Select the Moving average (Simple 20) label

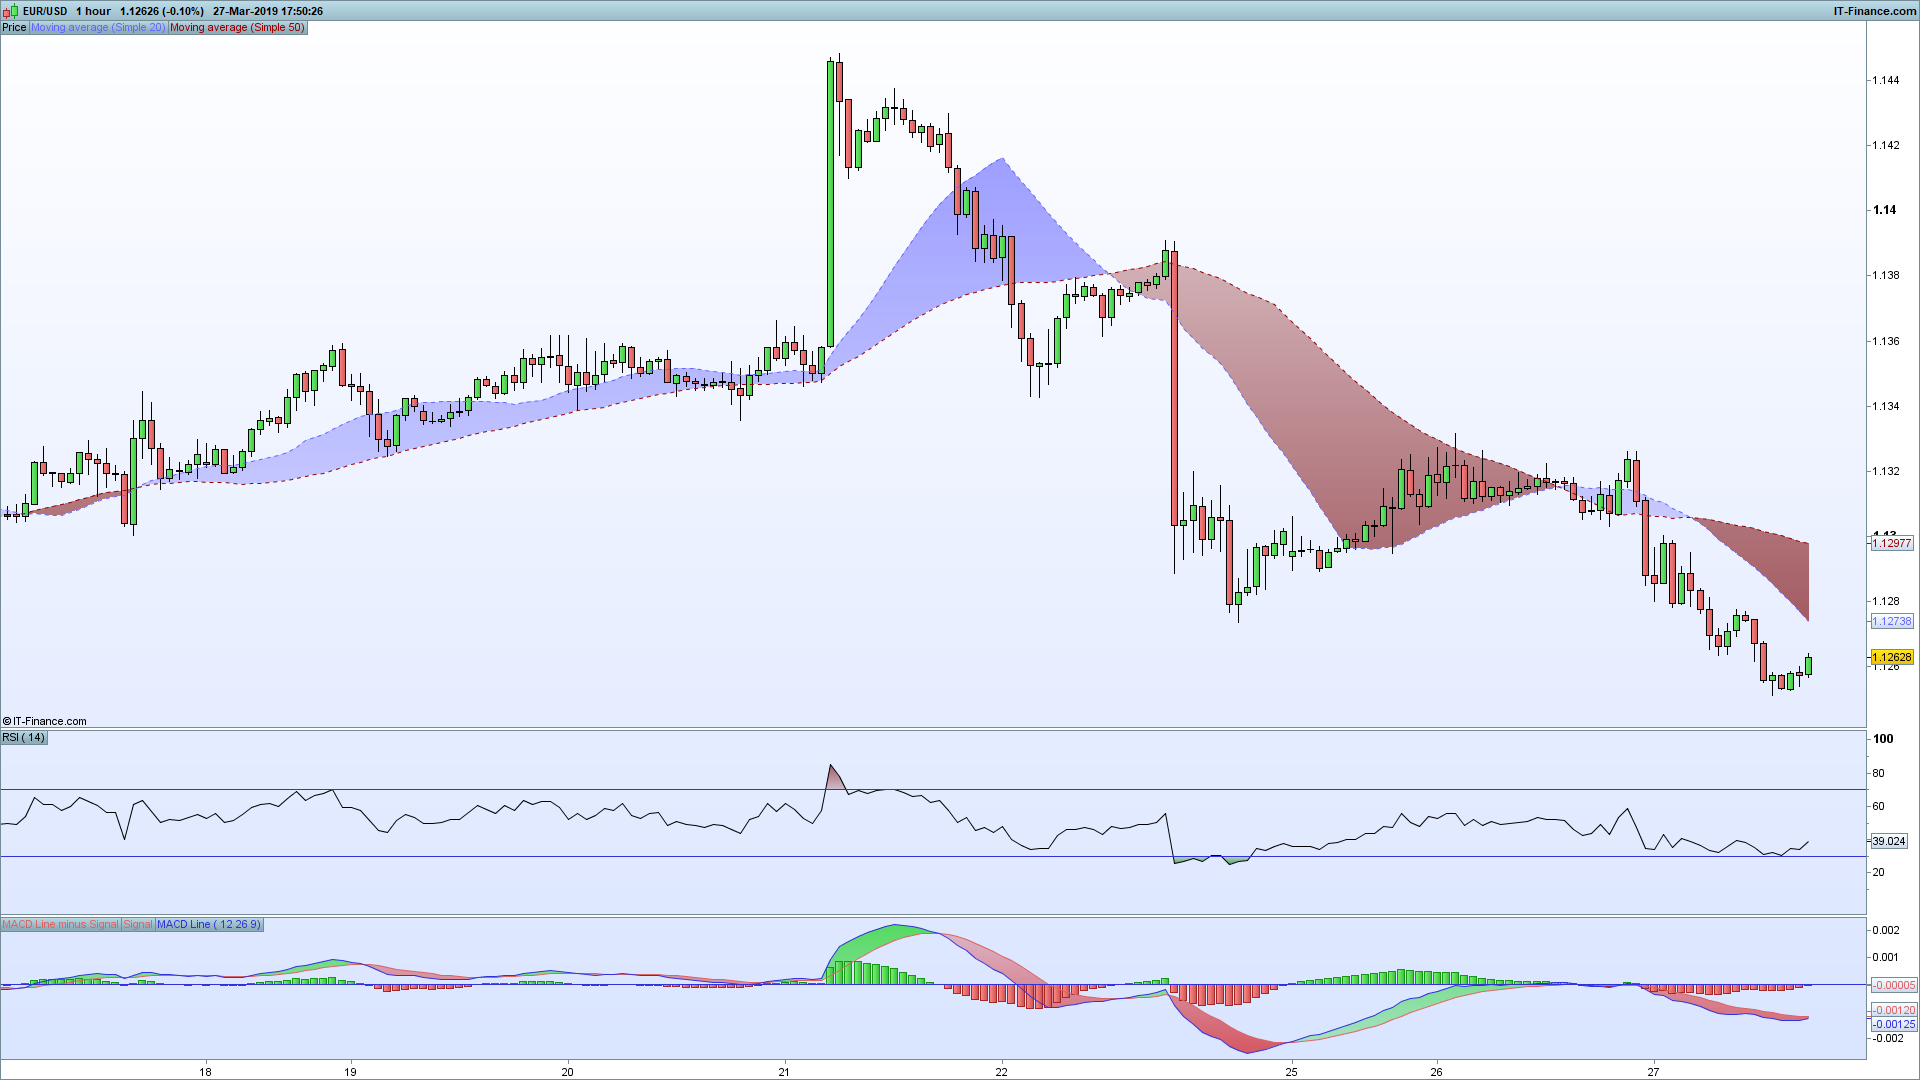coord(98,28)
